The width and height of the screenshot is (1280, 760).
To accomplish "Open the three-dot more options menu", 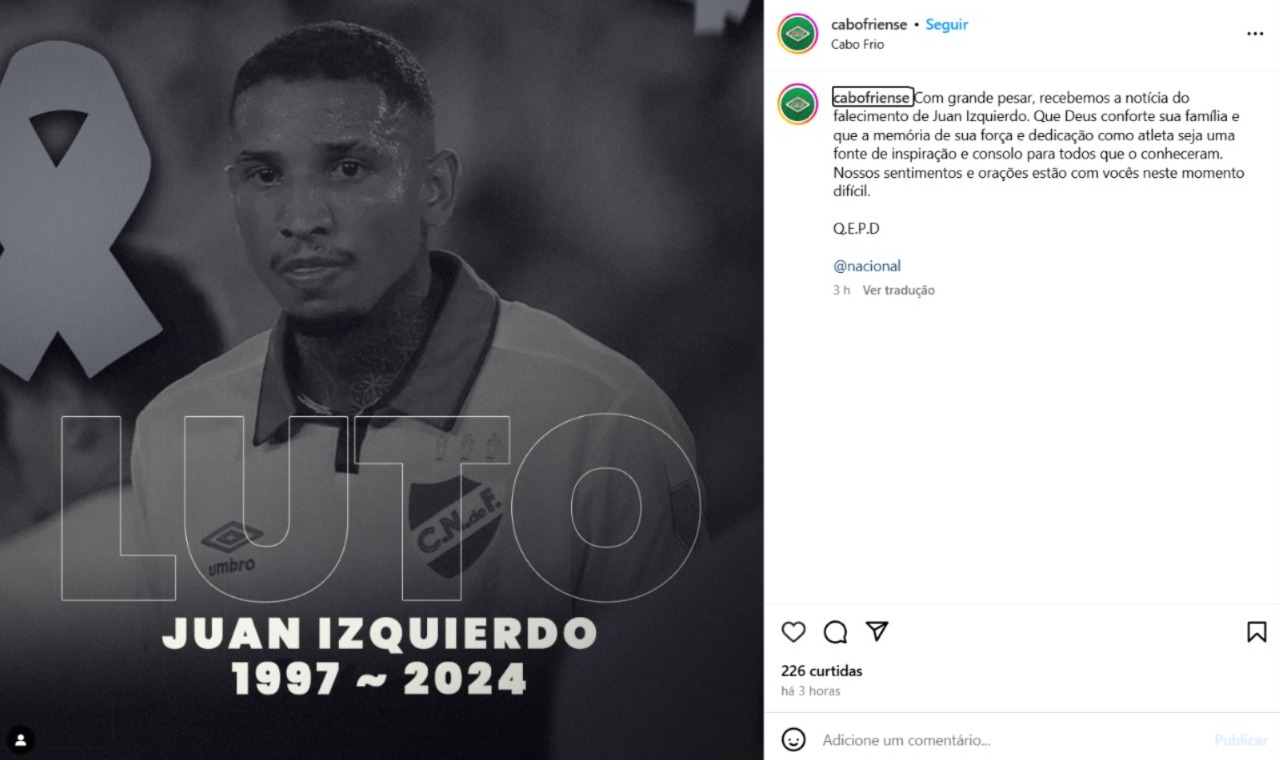I will click(x=1255, y=34).
